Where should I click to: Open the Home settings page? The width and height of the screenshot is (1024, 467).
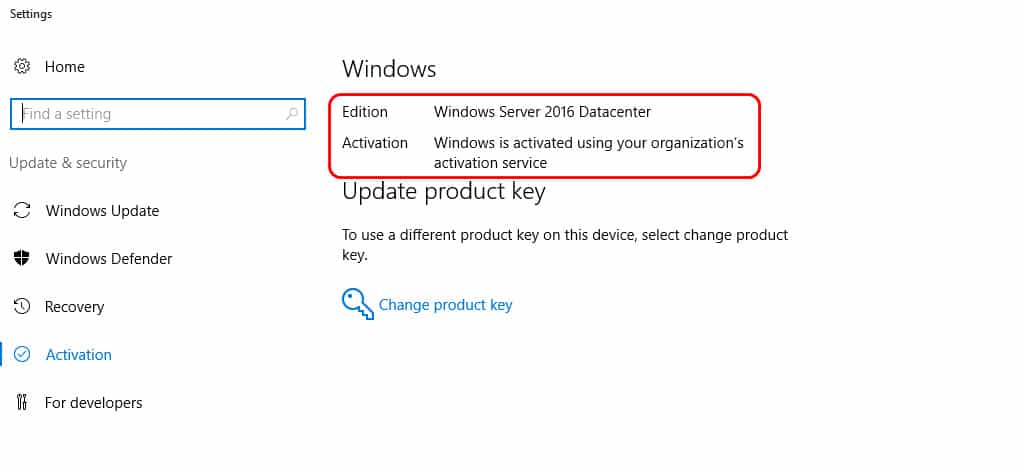click(x=65, y=67)
